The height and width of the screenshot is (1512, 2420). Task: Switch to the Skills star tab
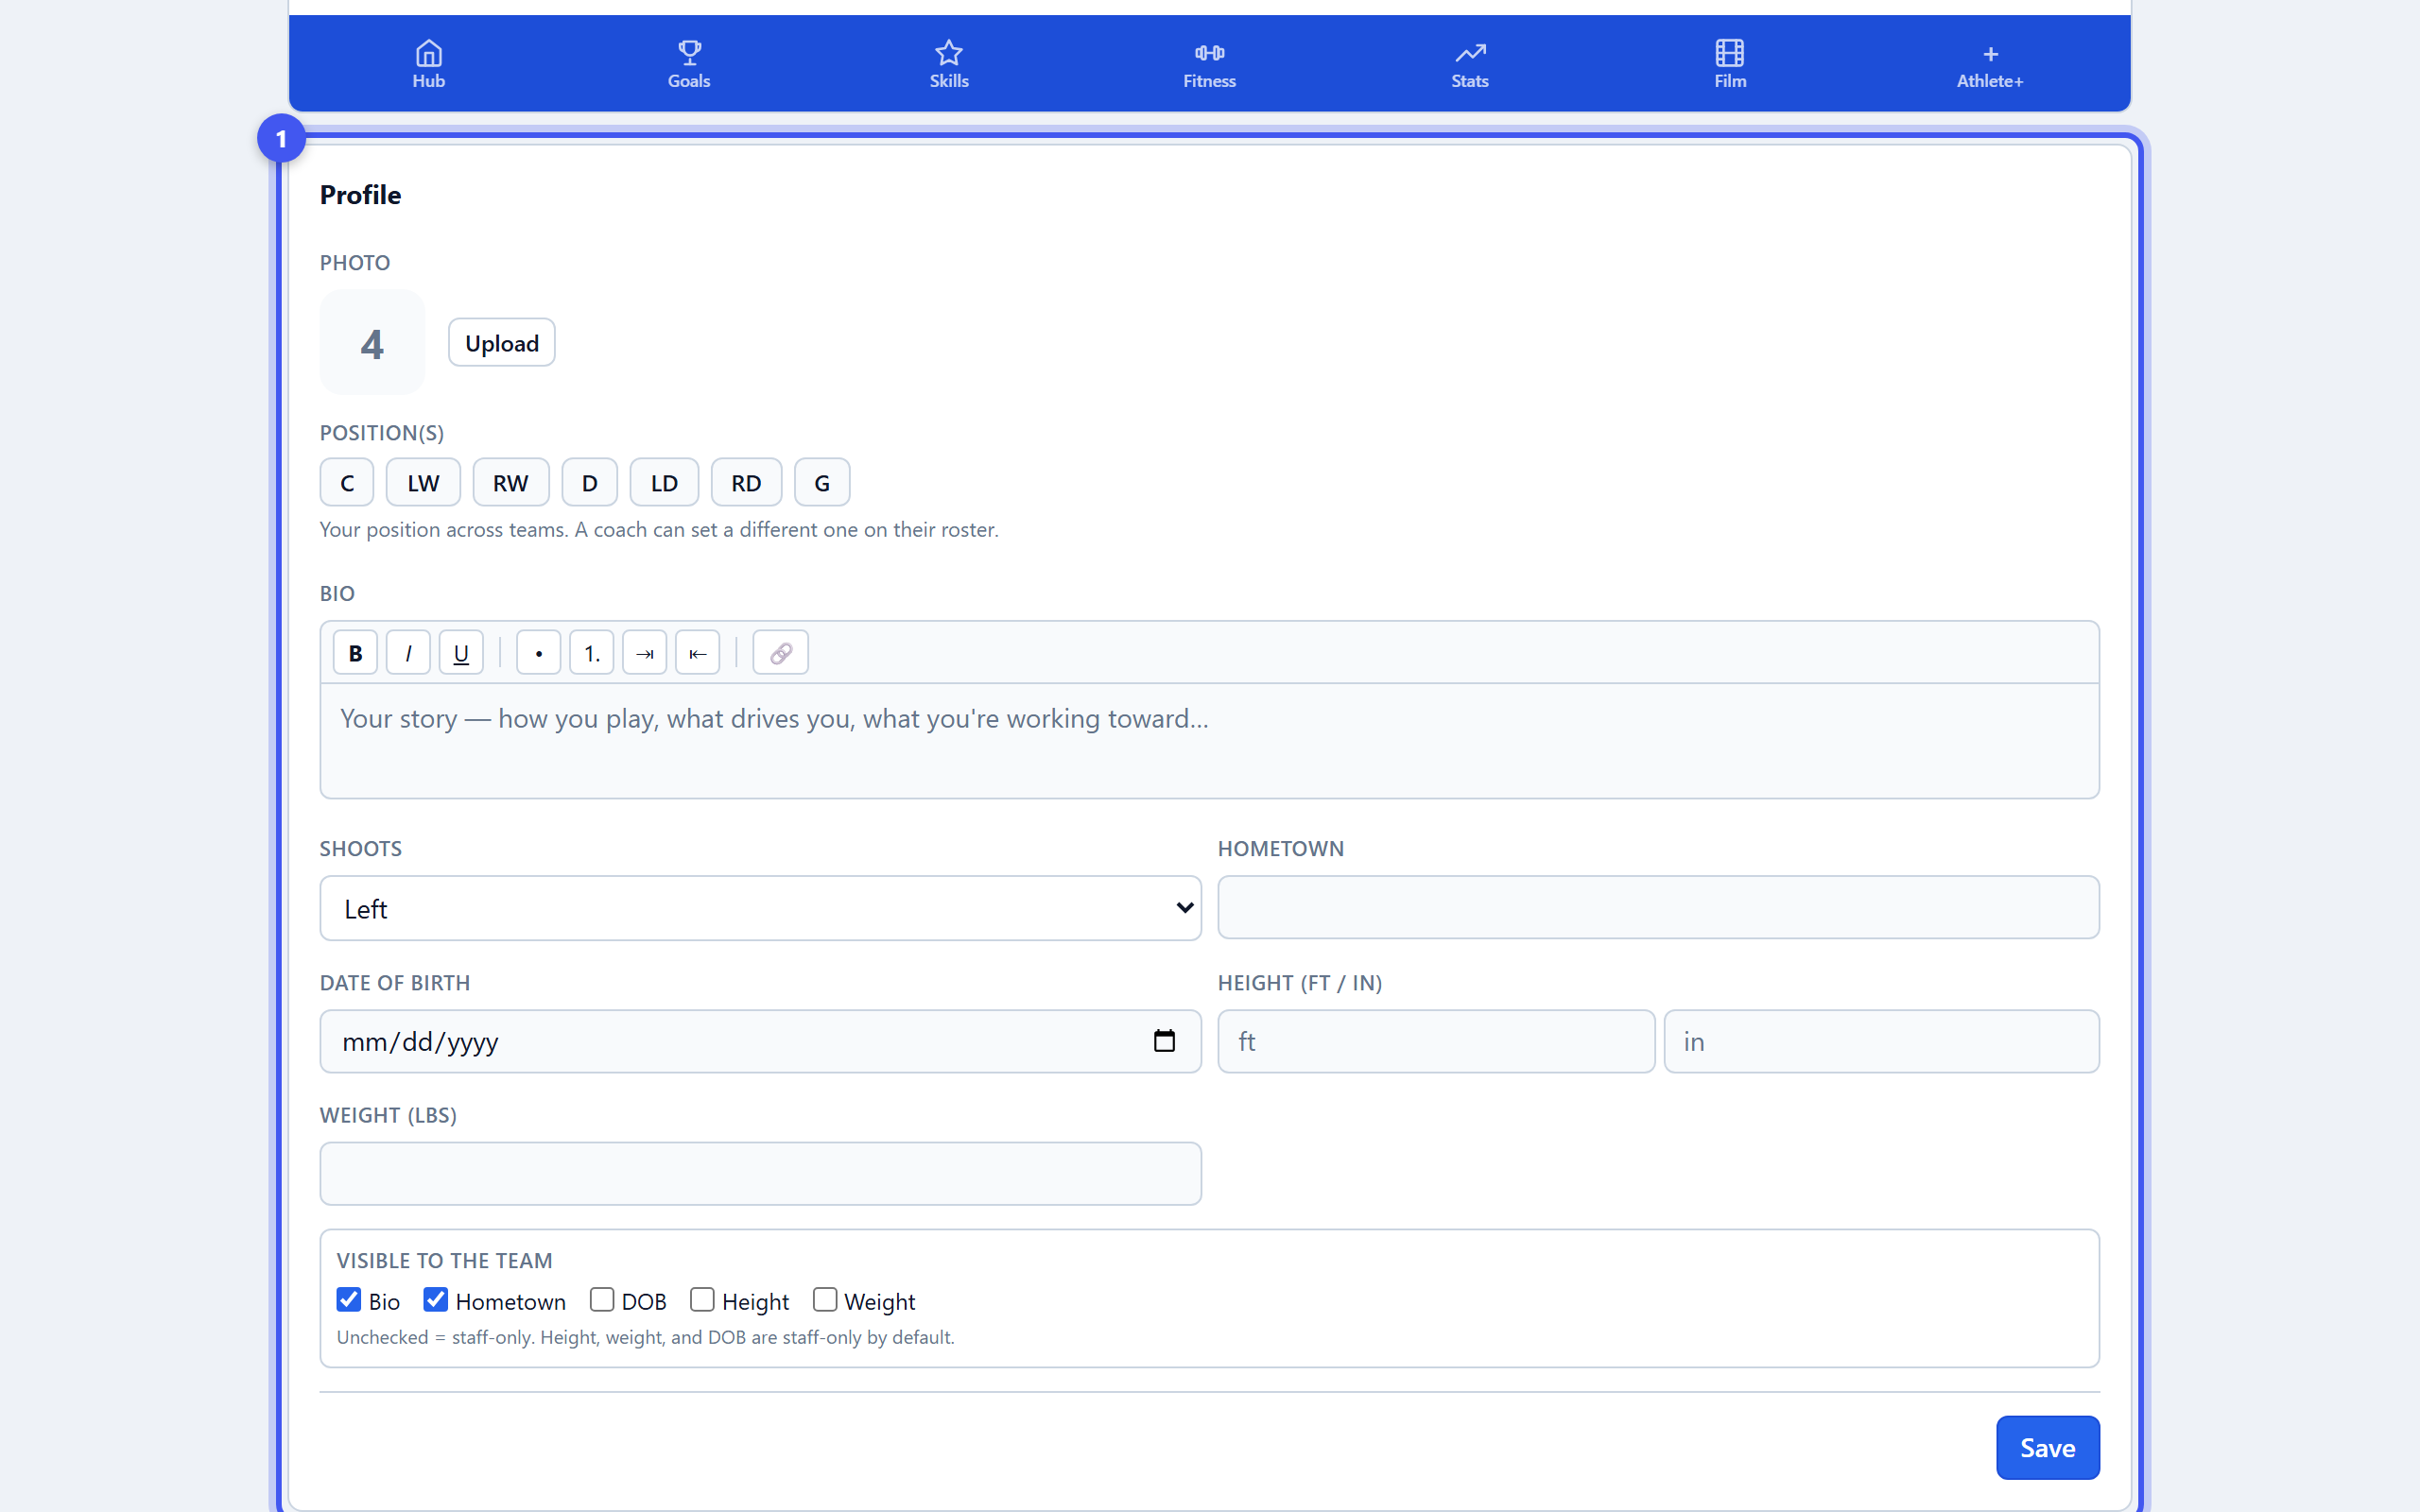[949, 64]
